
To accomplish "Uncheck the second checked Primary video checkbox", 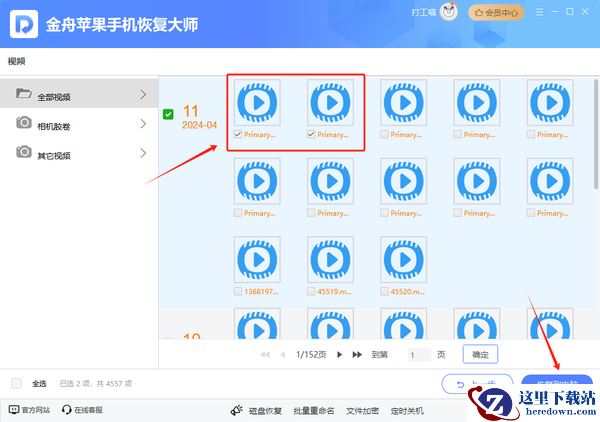I will pyautogui.click(x=311, y=134).
